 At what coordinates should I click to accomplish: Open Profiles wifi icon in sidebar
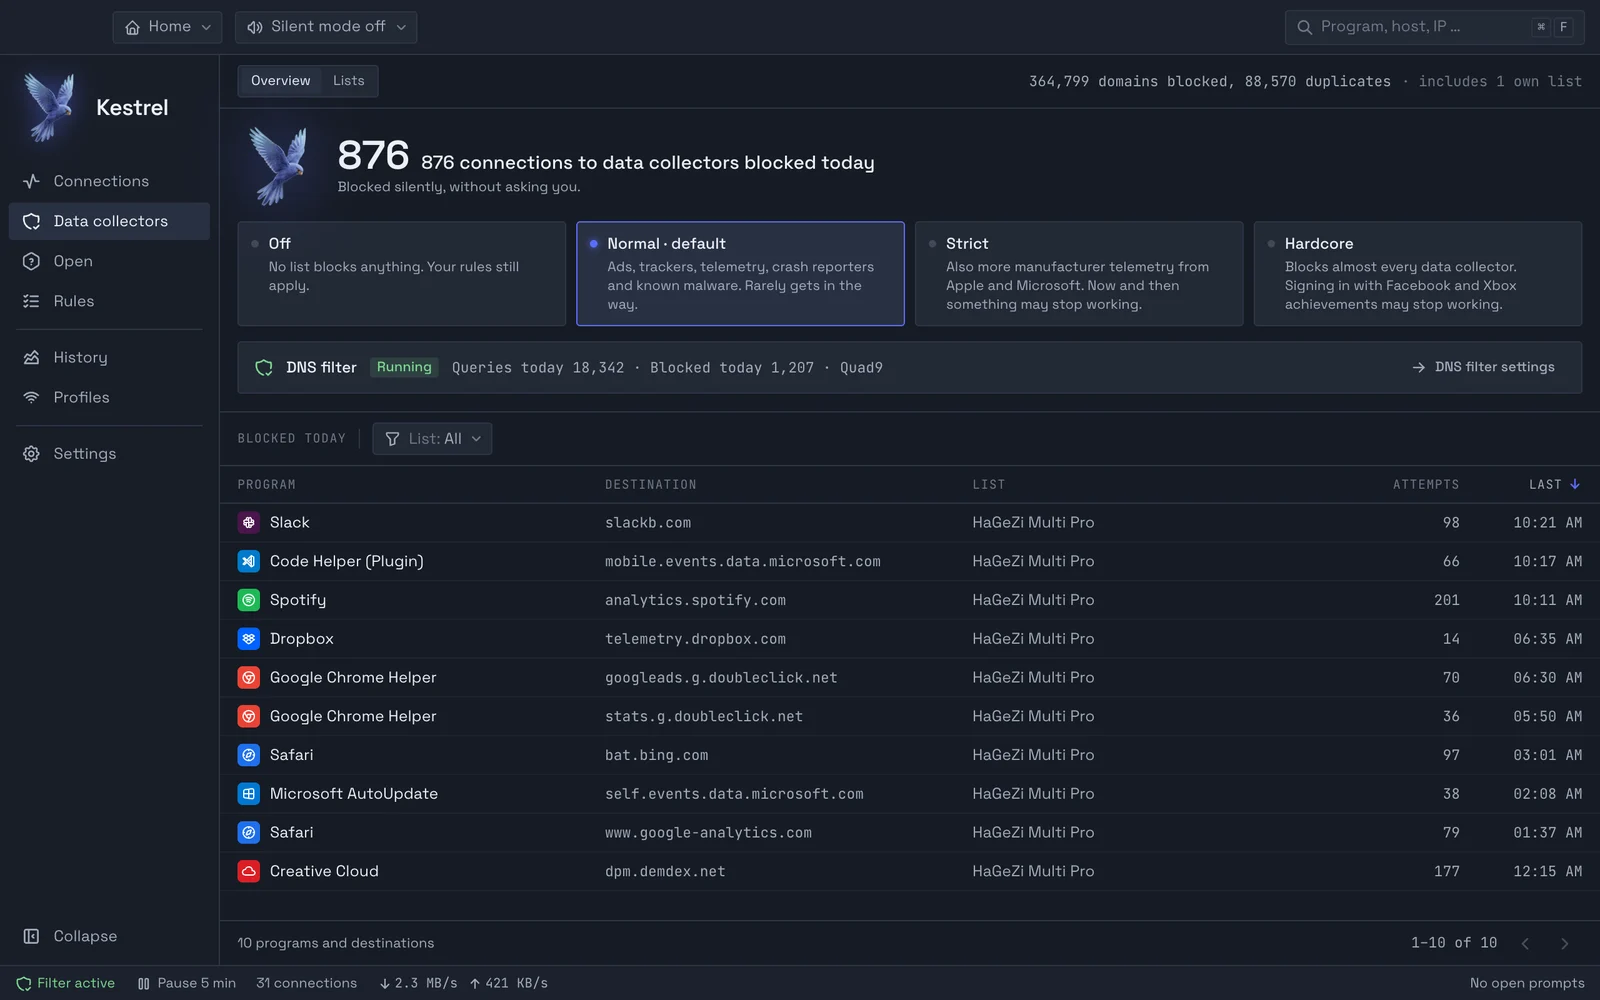(31, 397)
